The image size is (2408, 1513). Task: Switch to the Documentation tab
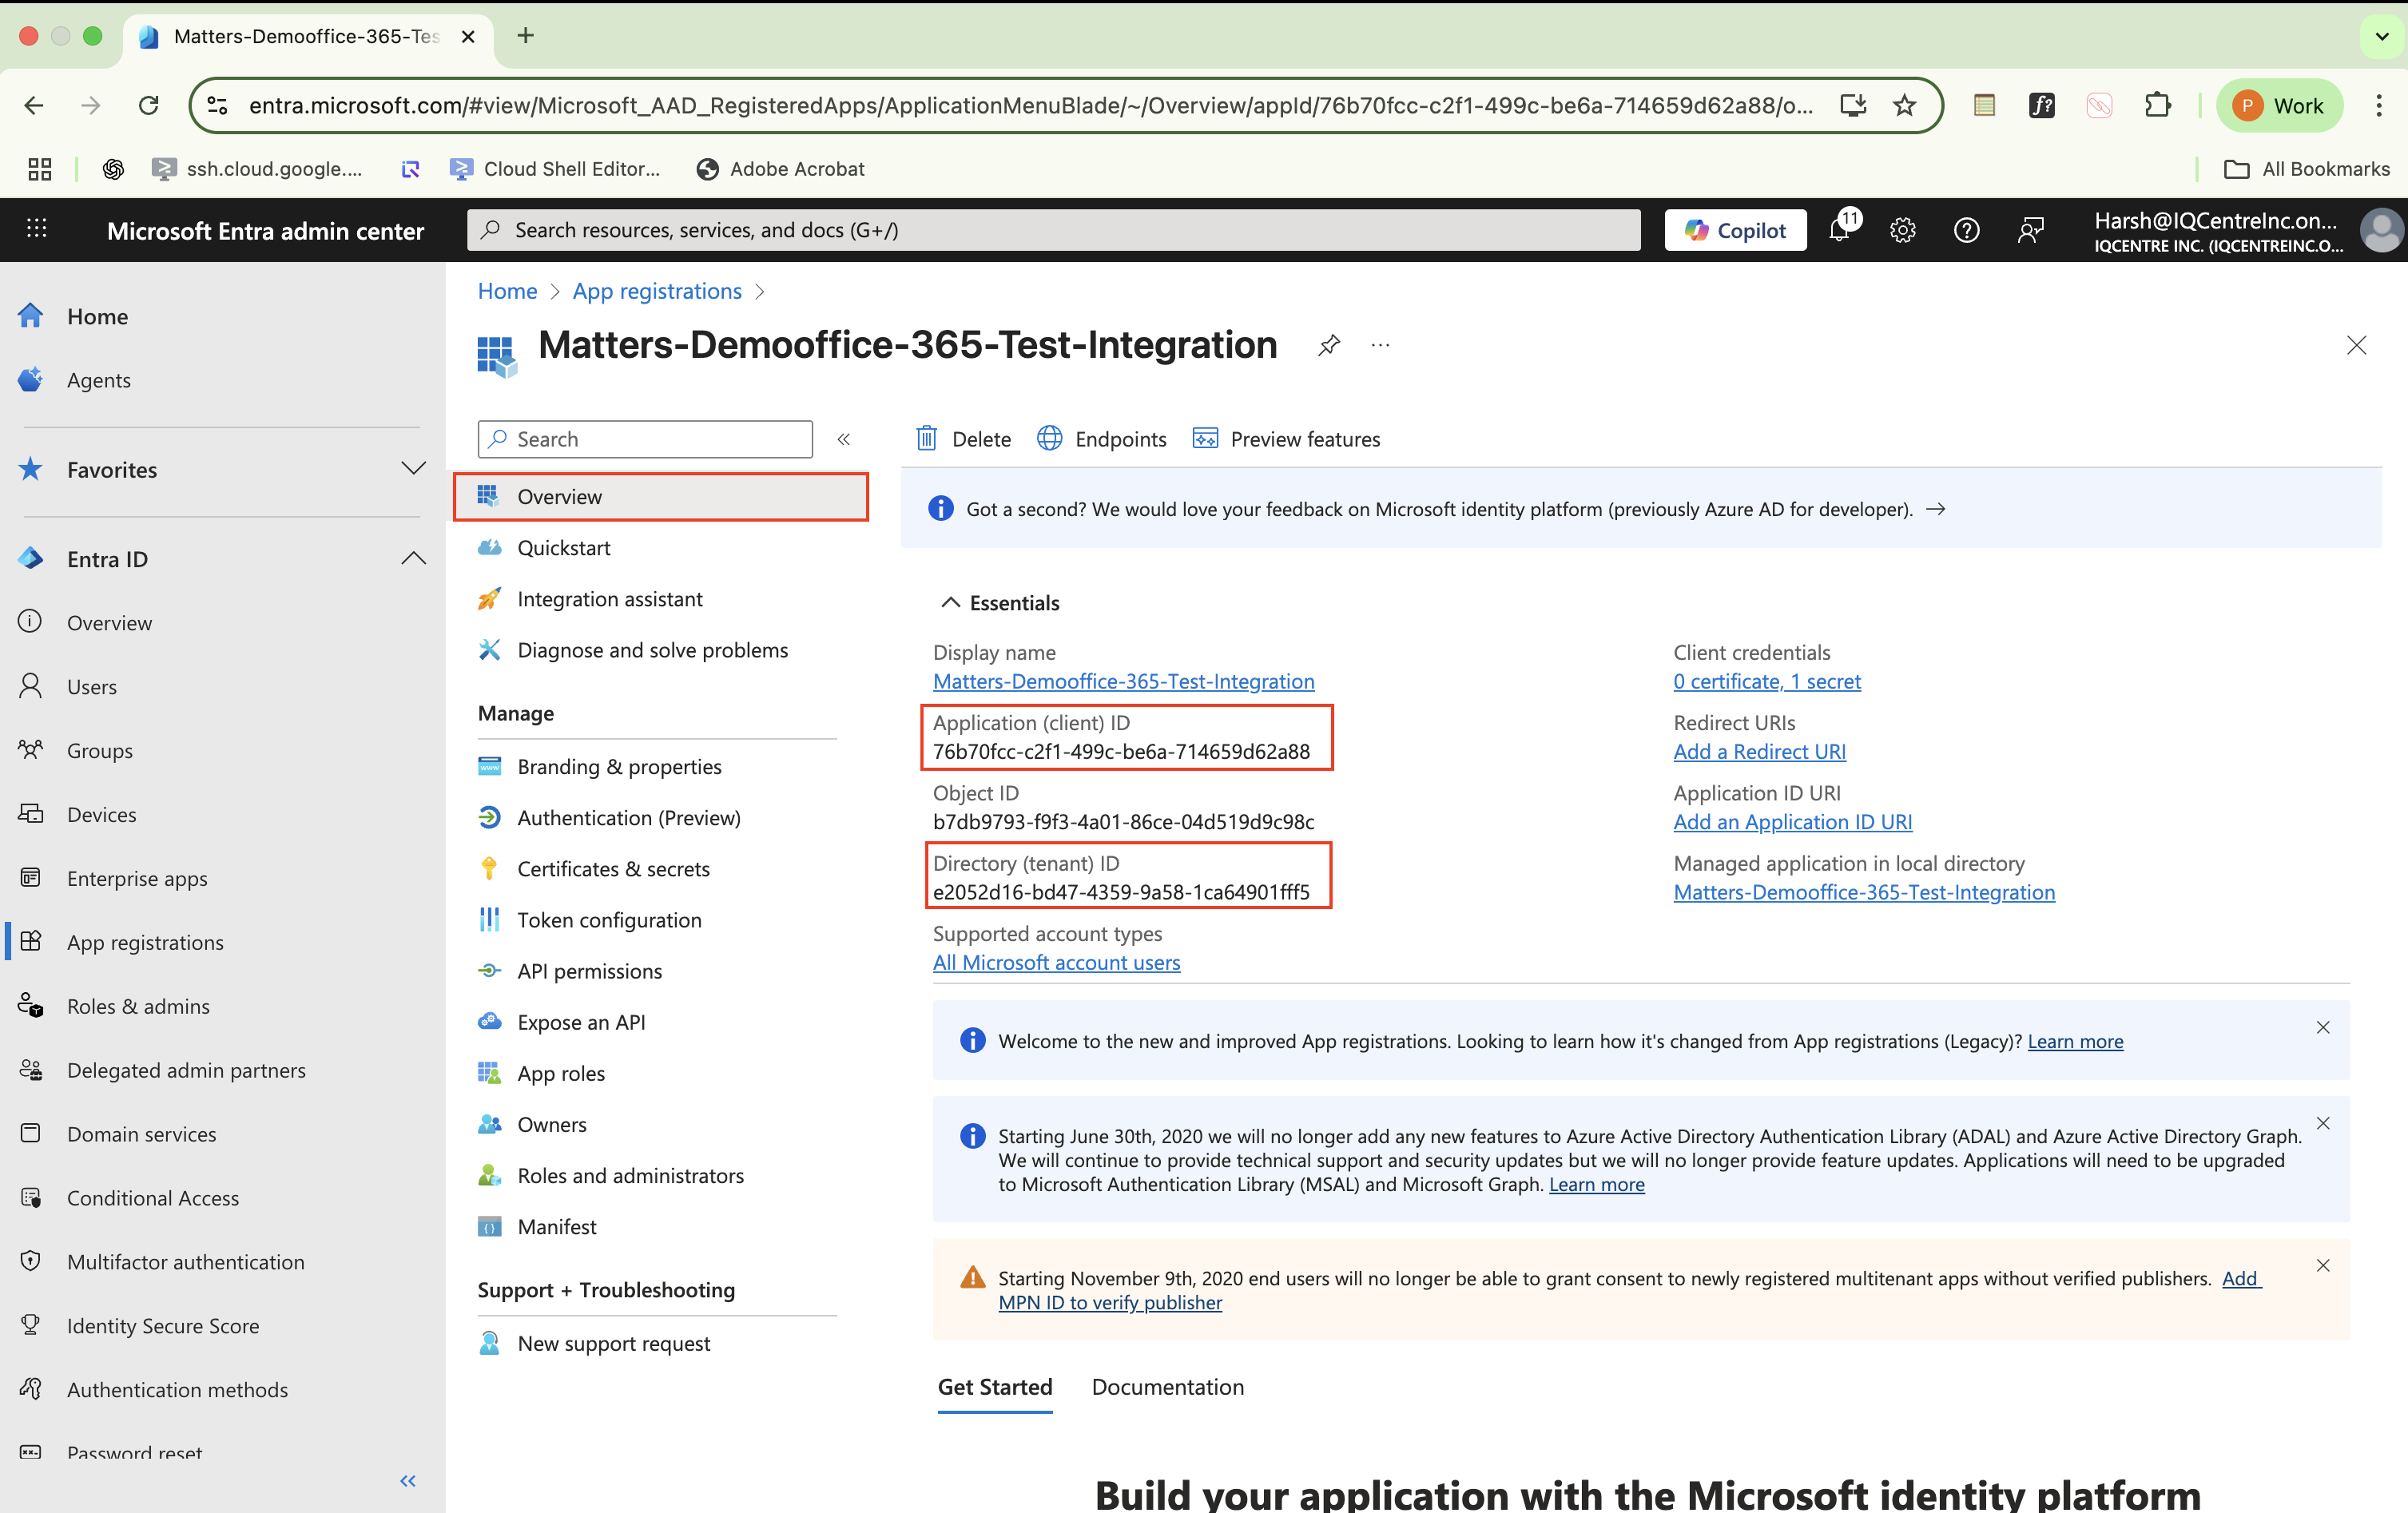click(x=1168, y=1387)
